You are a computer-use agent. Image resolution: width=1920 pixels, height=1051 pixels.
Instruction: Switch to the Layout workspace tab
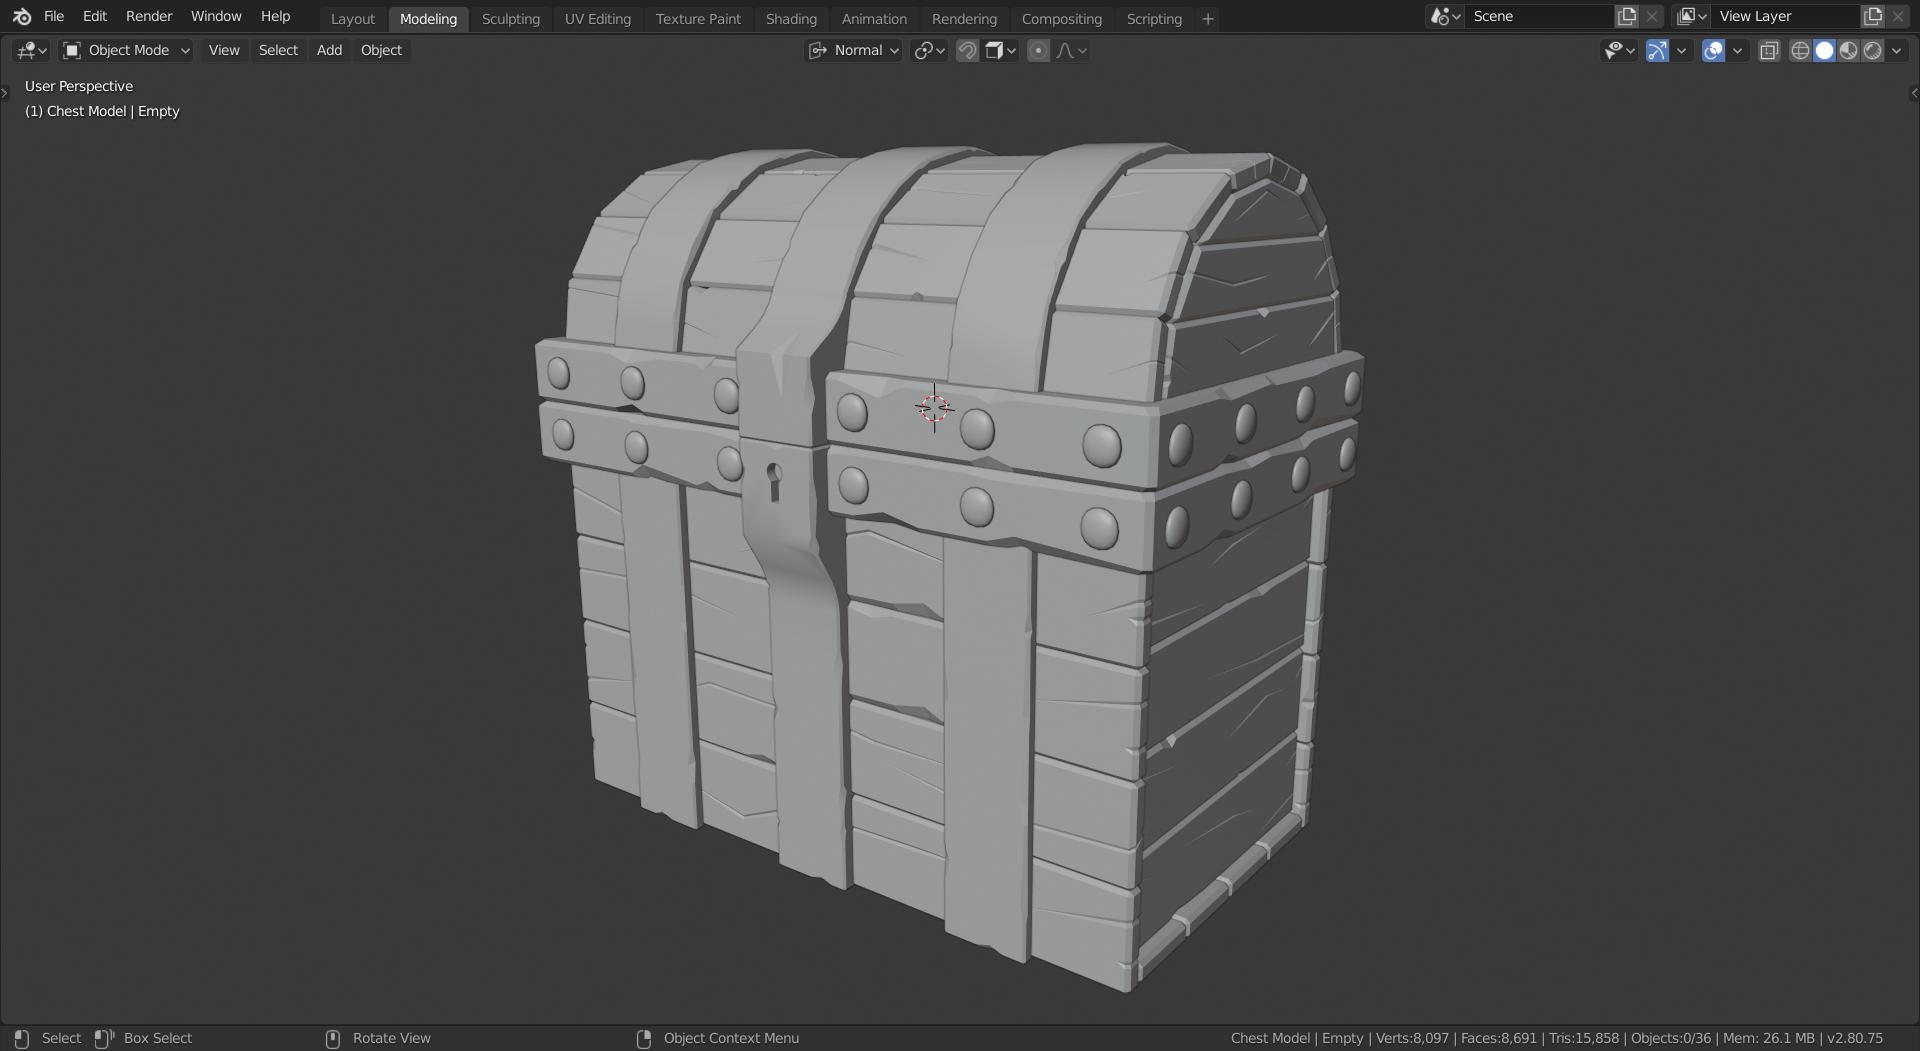pyautogui.click(x=353, y=19)
